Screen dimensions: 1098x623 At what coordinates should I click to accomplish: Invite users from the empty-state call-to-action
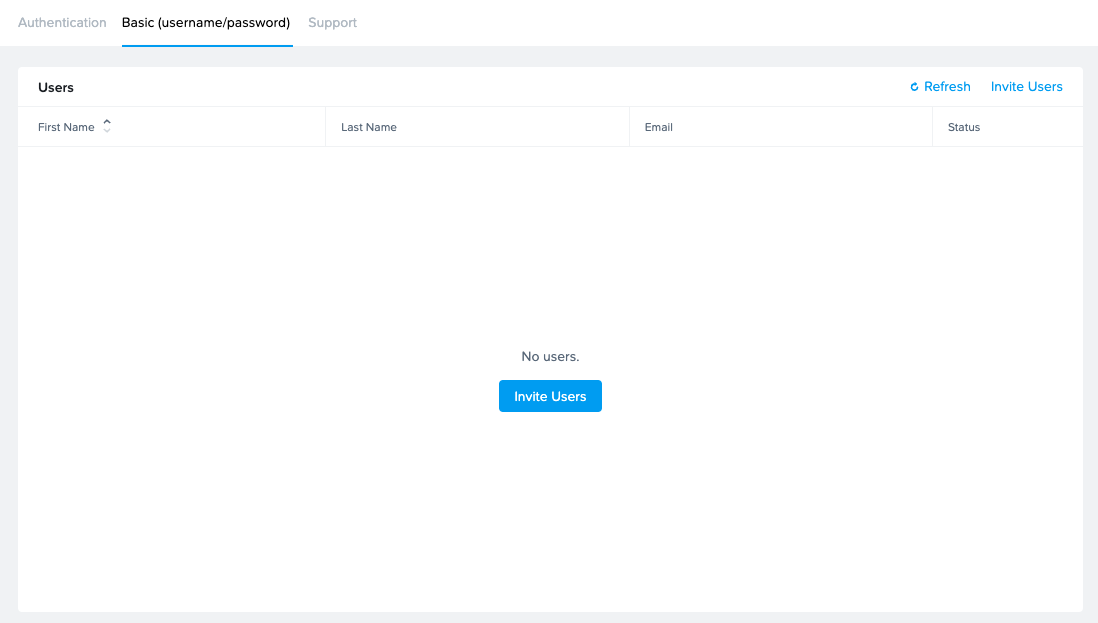tap(550, 396)
